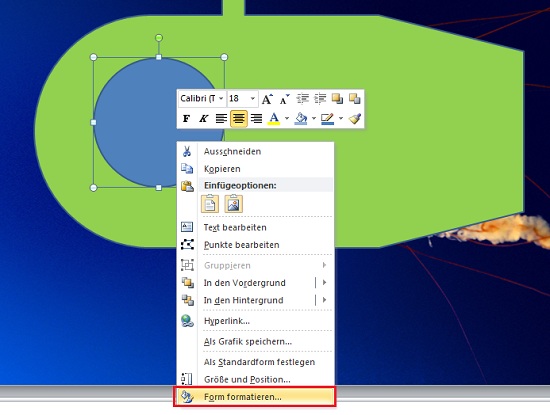Click the In den Hintergrund icon
Image resolution: width=550 pixels, height=415 pixels.
[x=187, y=300]
